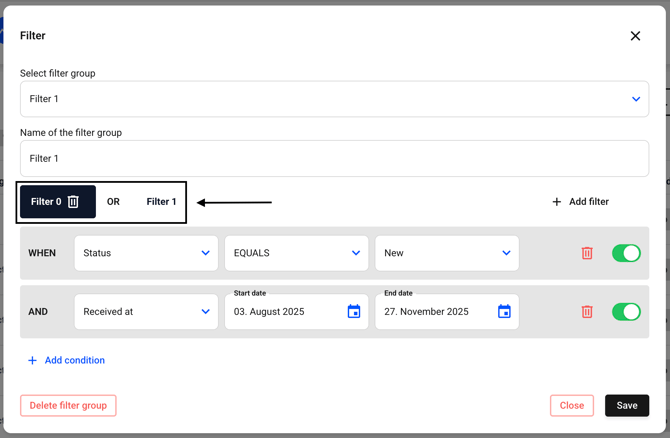Delete the Status condition row
670x438 pixels.
(x=587, y=253)
